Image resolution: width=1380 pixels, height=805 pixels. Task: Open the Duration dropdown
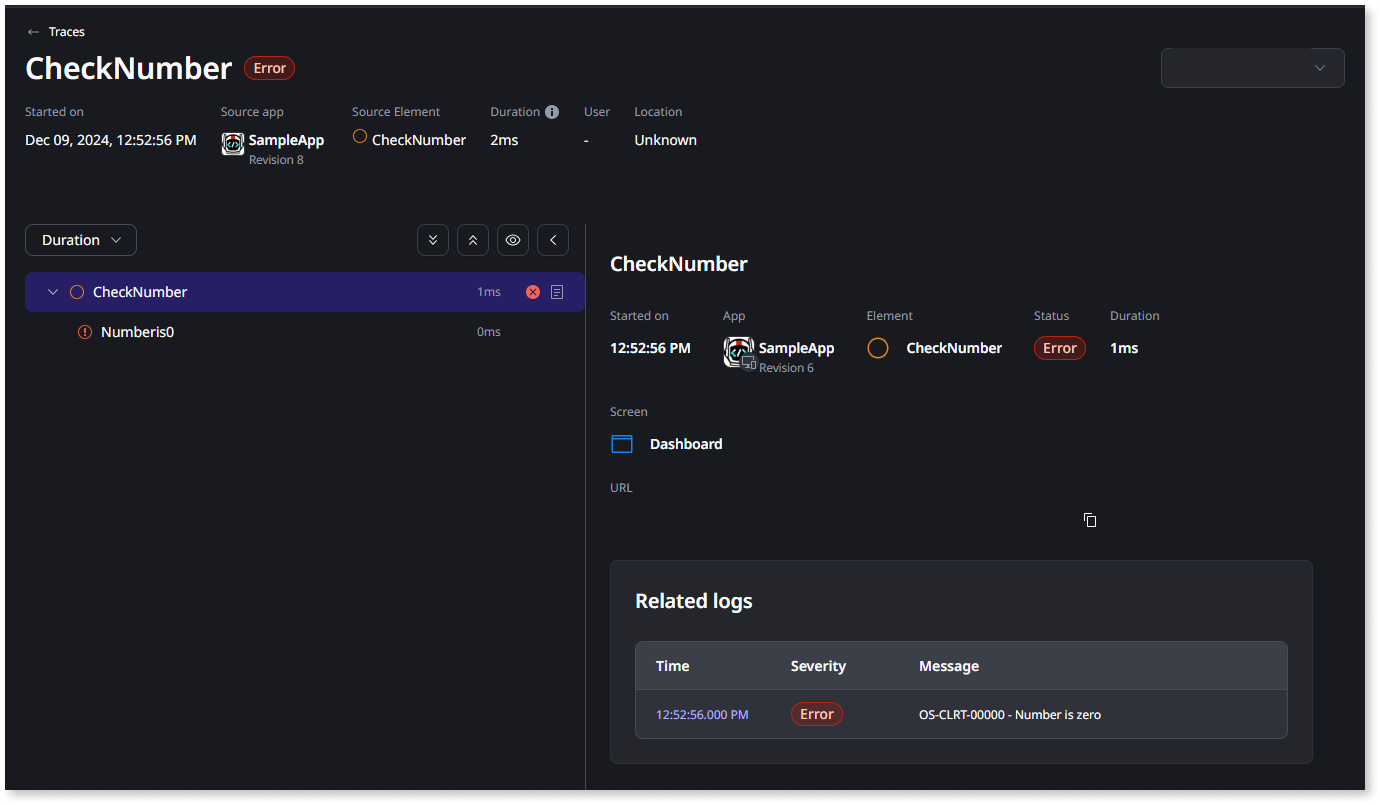tap(81, 240)
